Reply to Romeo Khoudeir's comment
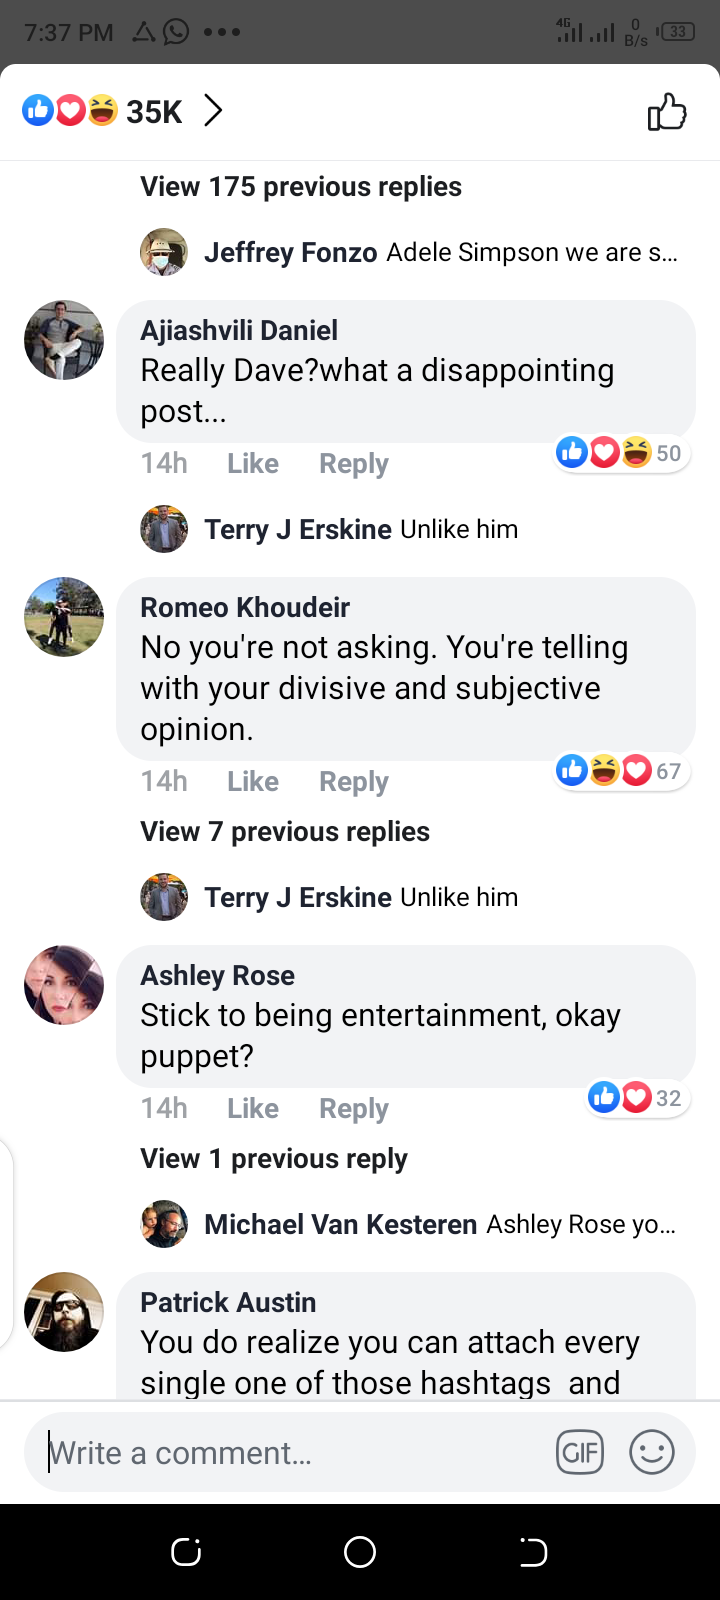720x1600 pixels. click(x=353, y=782)
